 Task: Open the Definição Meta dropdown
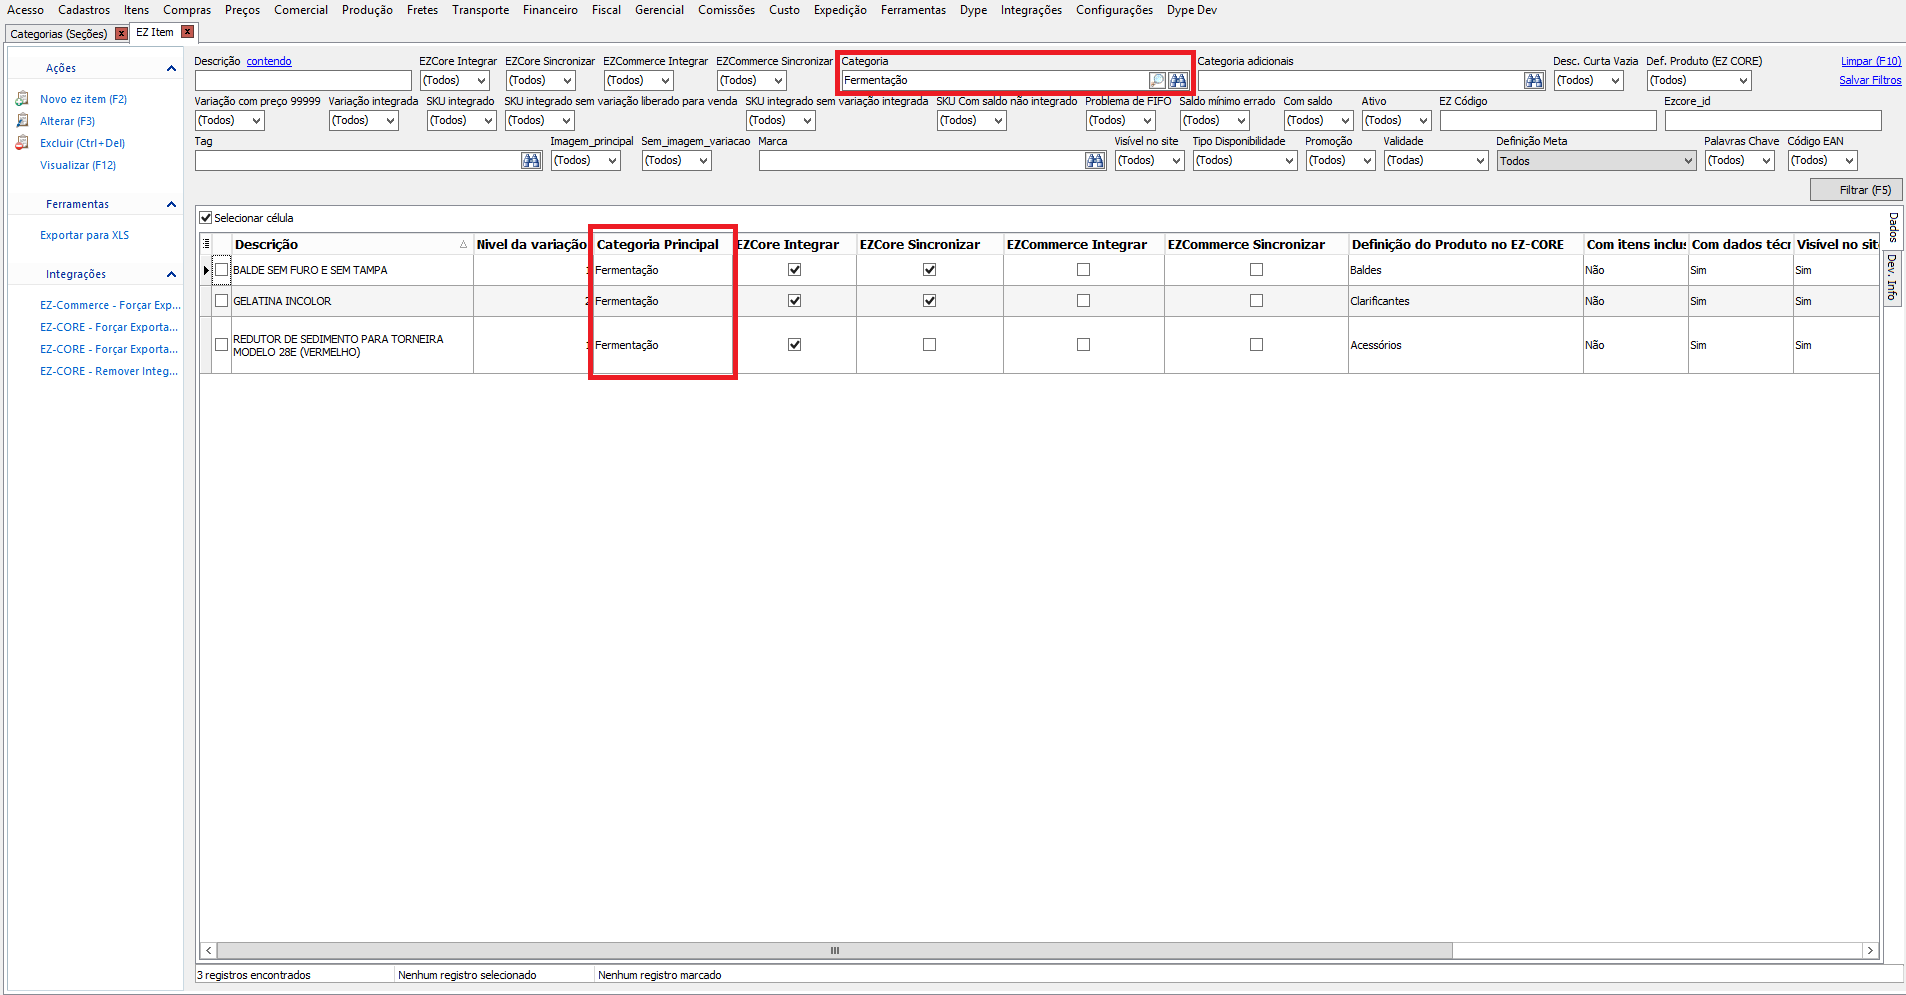click(x=1597, y=160)
